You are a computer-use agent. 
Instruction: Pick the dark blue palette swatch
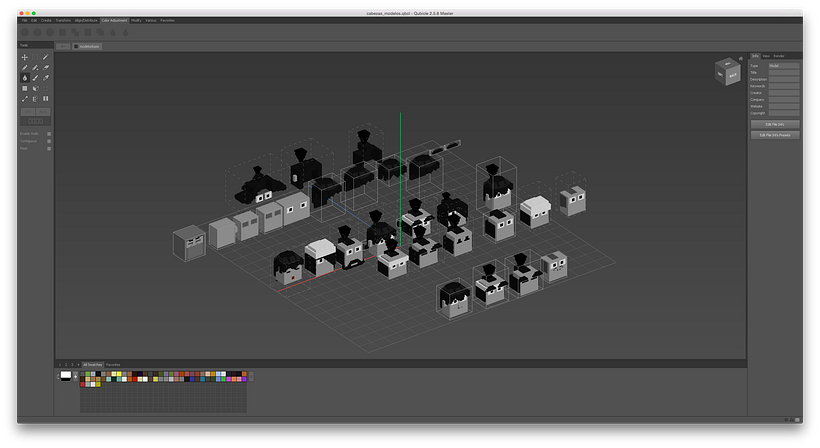pyautogui.click(x=192, y=379)
